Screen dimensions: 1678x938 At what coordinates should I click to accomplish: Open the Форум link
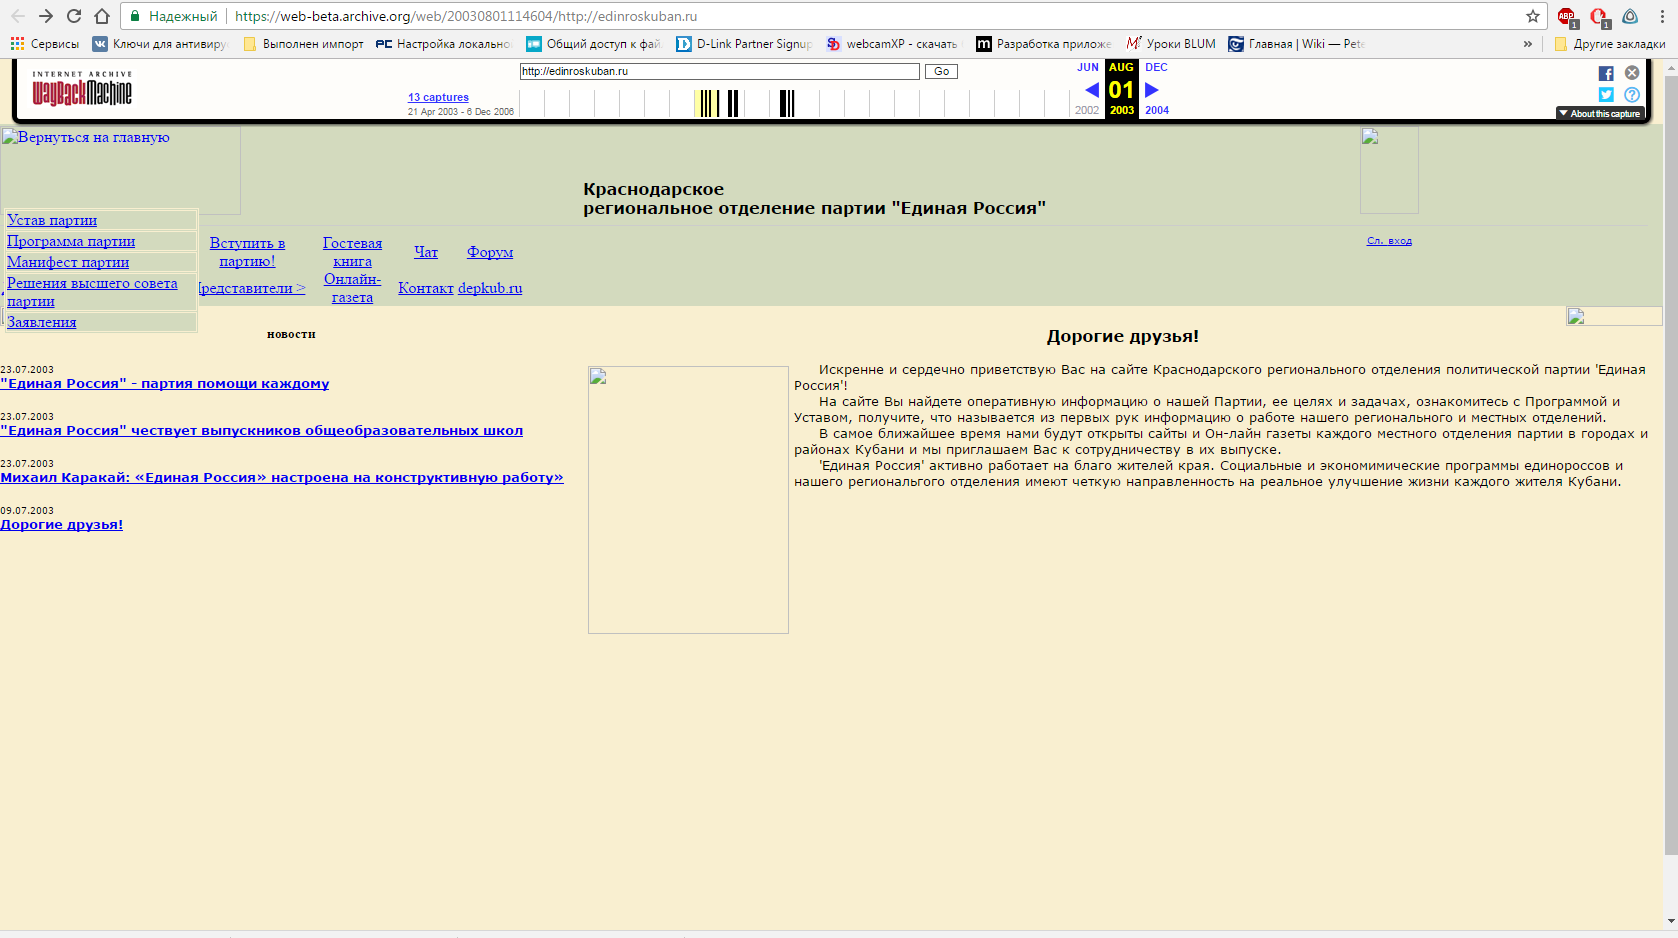[490, 252]
